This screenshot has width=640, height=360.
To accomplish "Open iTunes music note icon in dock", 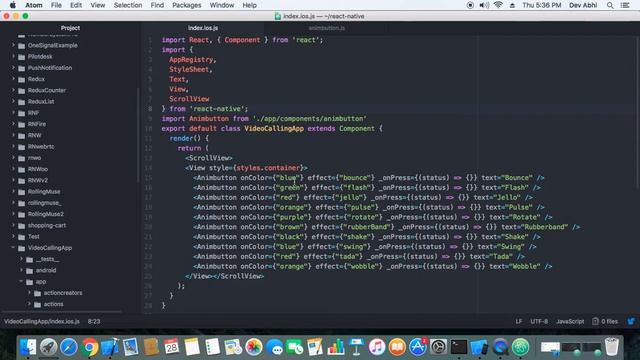I will click(377, 347).
